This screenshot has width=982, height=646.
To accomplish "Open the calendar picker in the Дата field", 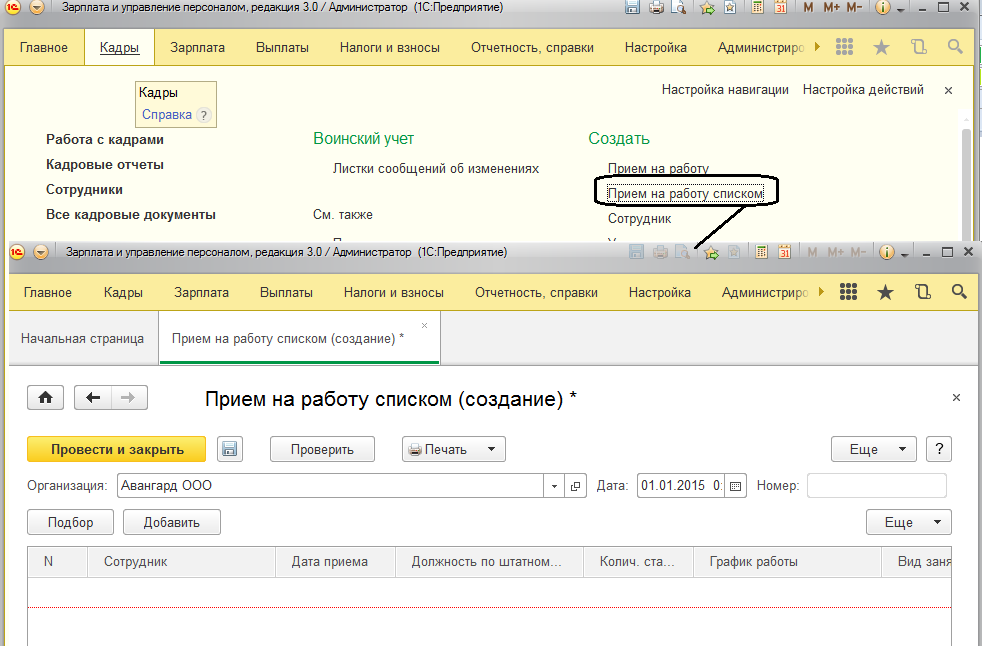I will (x=737, y=487).
